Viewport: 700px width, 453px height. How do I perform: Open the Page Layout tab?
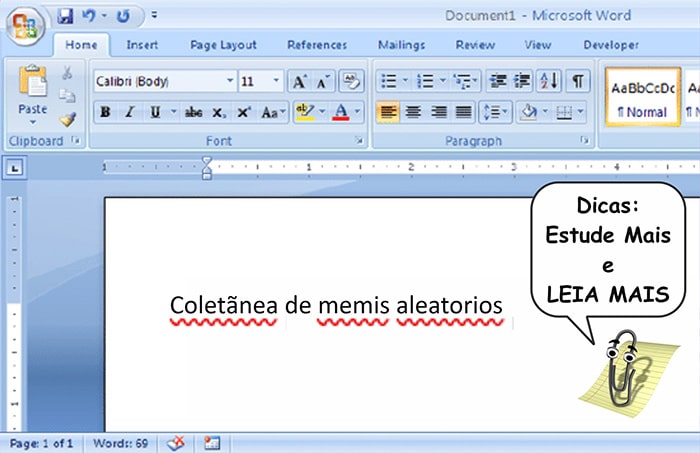click(223, 45)
